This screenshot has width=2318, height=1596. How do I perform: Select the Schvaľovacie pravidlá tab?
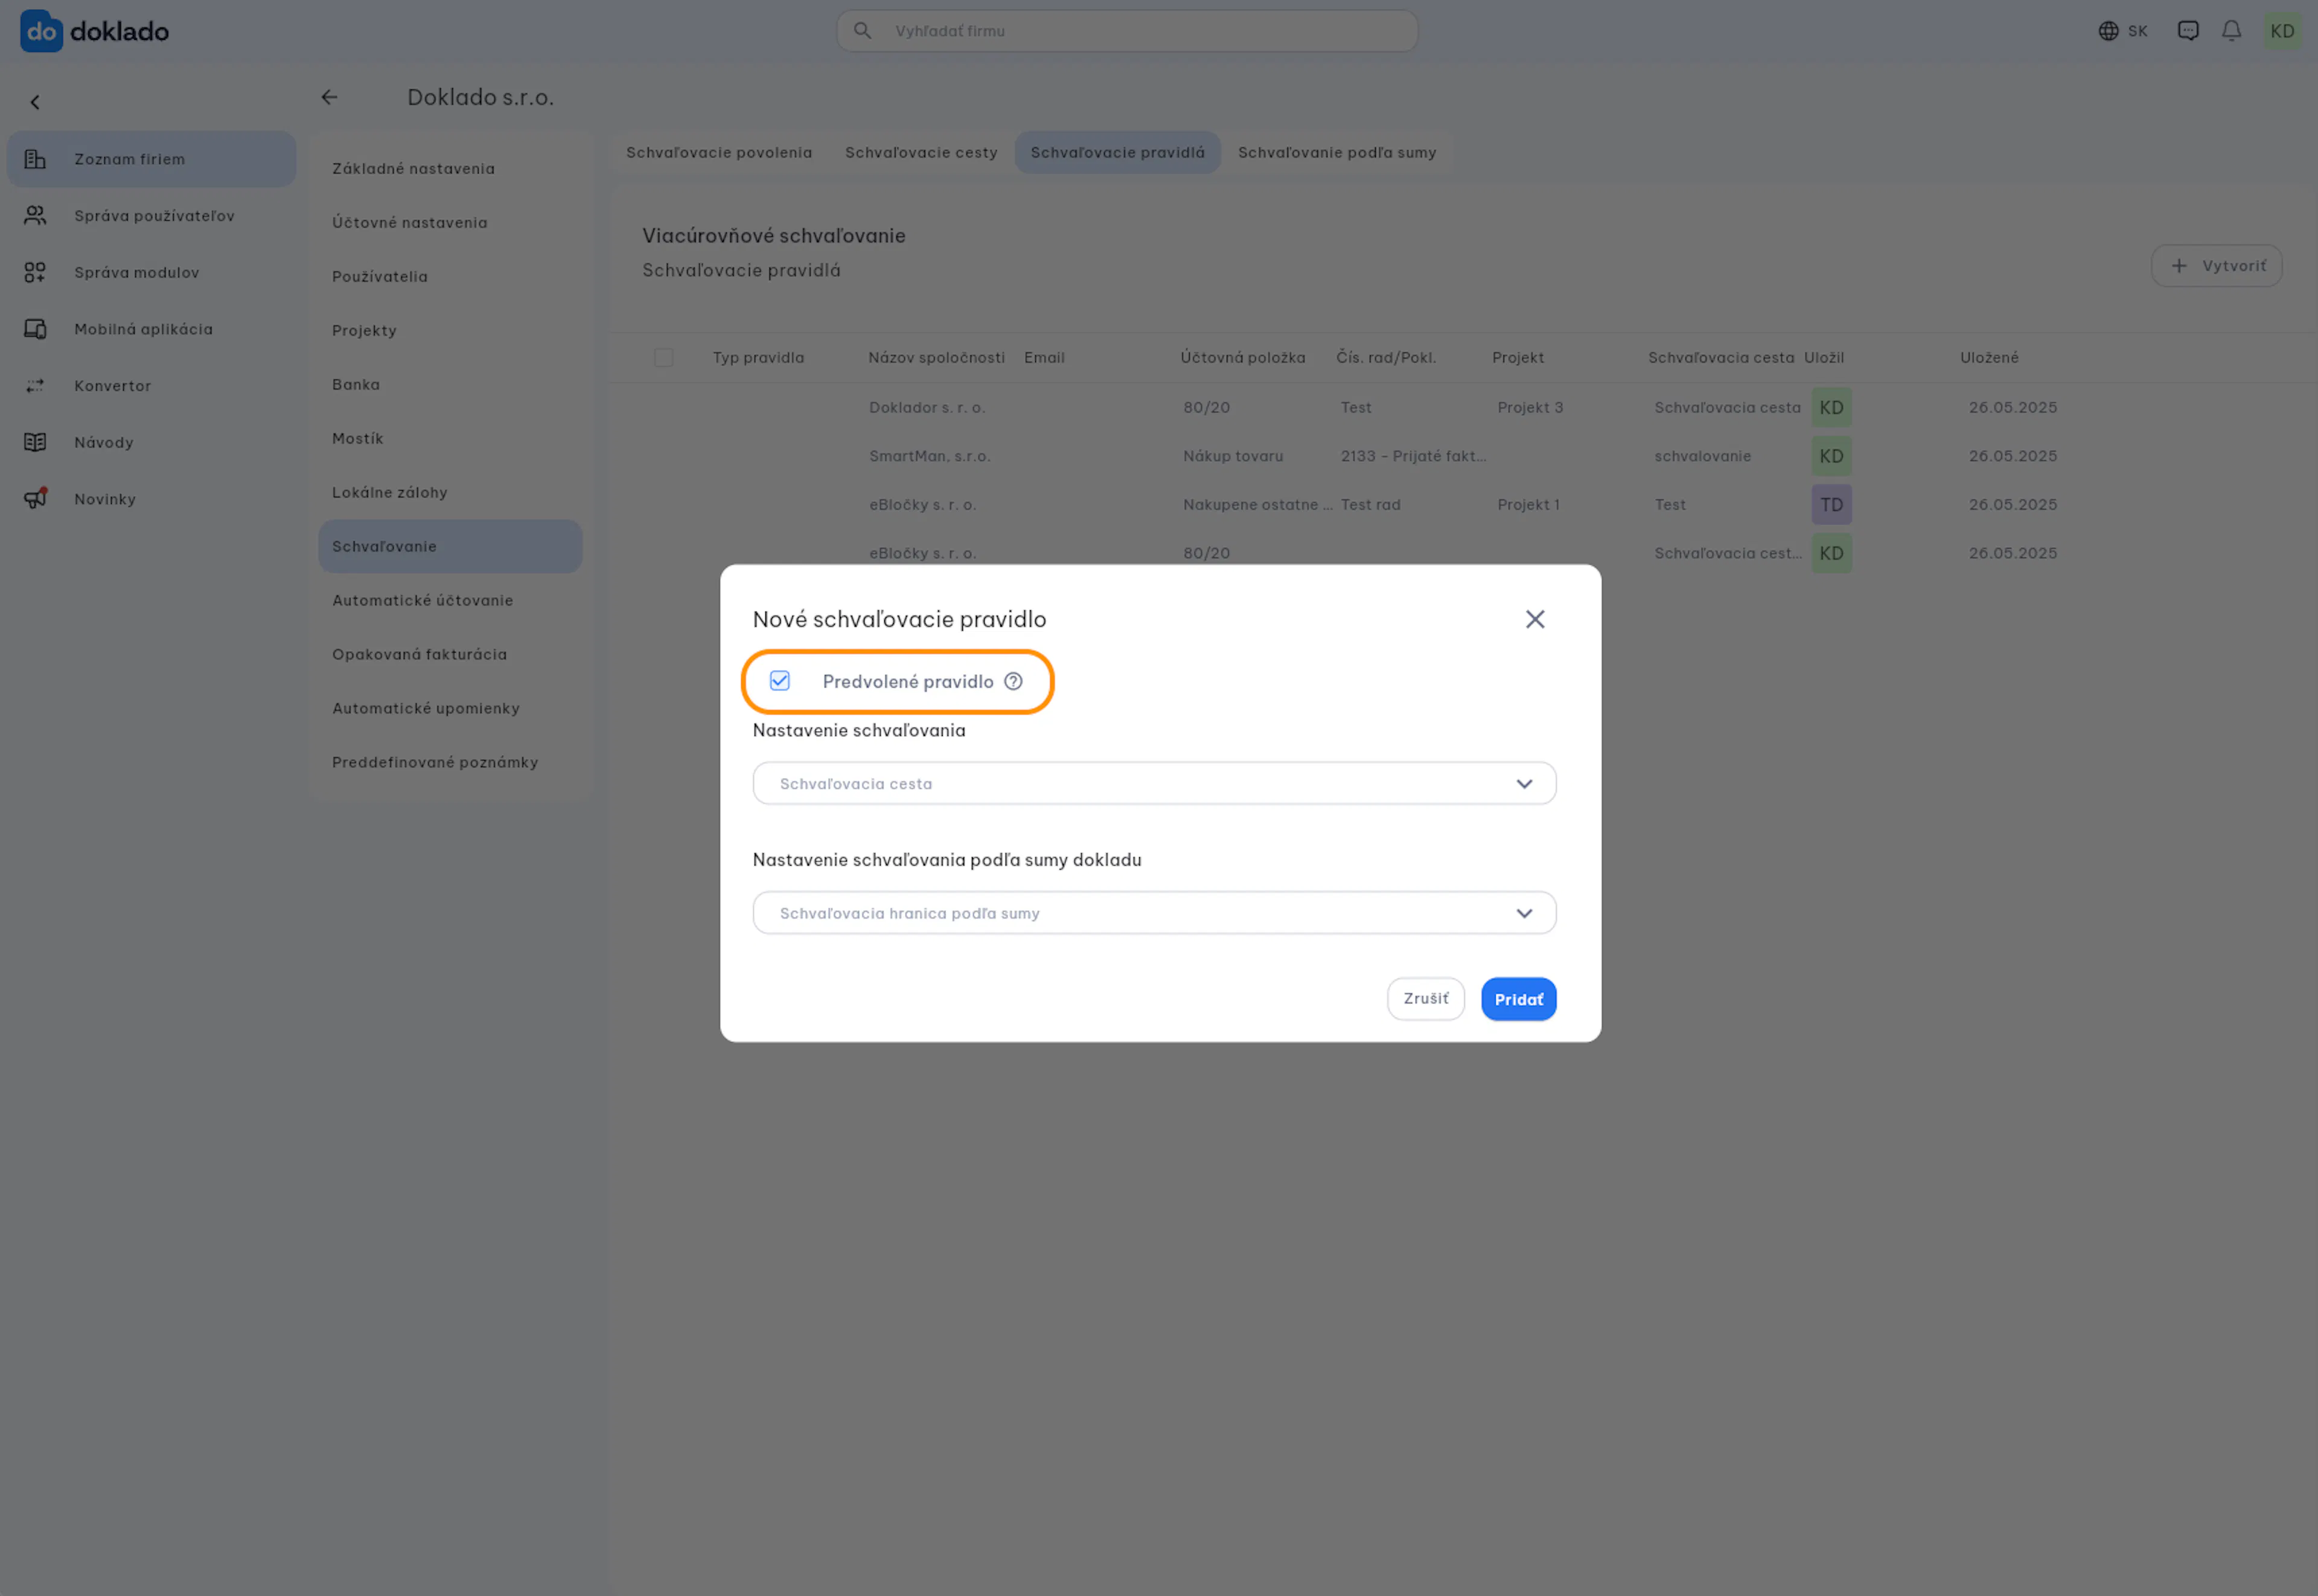(1117, 153)
